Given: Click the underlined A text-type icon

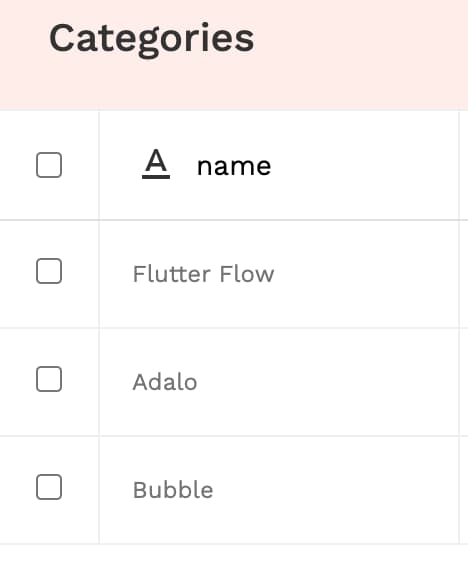Looking at the screenshot, I should tap(156, 164).
